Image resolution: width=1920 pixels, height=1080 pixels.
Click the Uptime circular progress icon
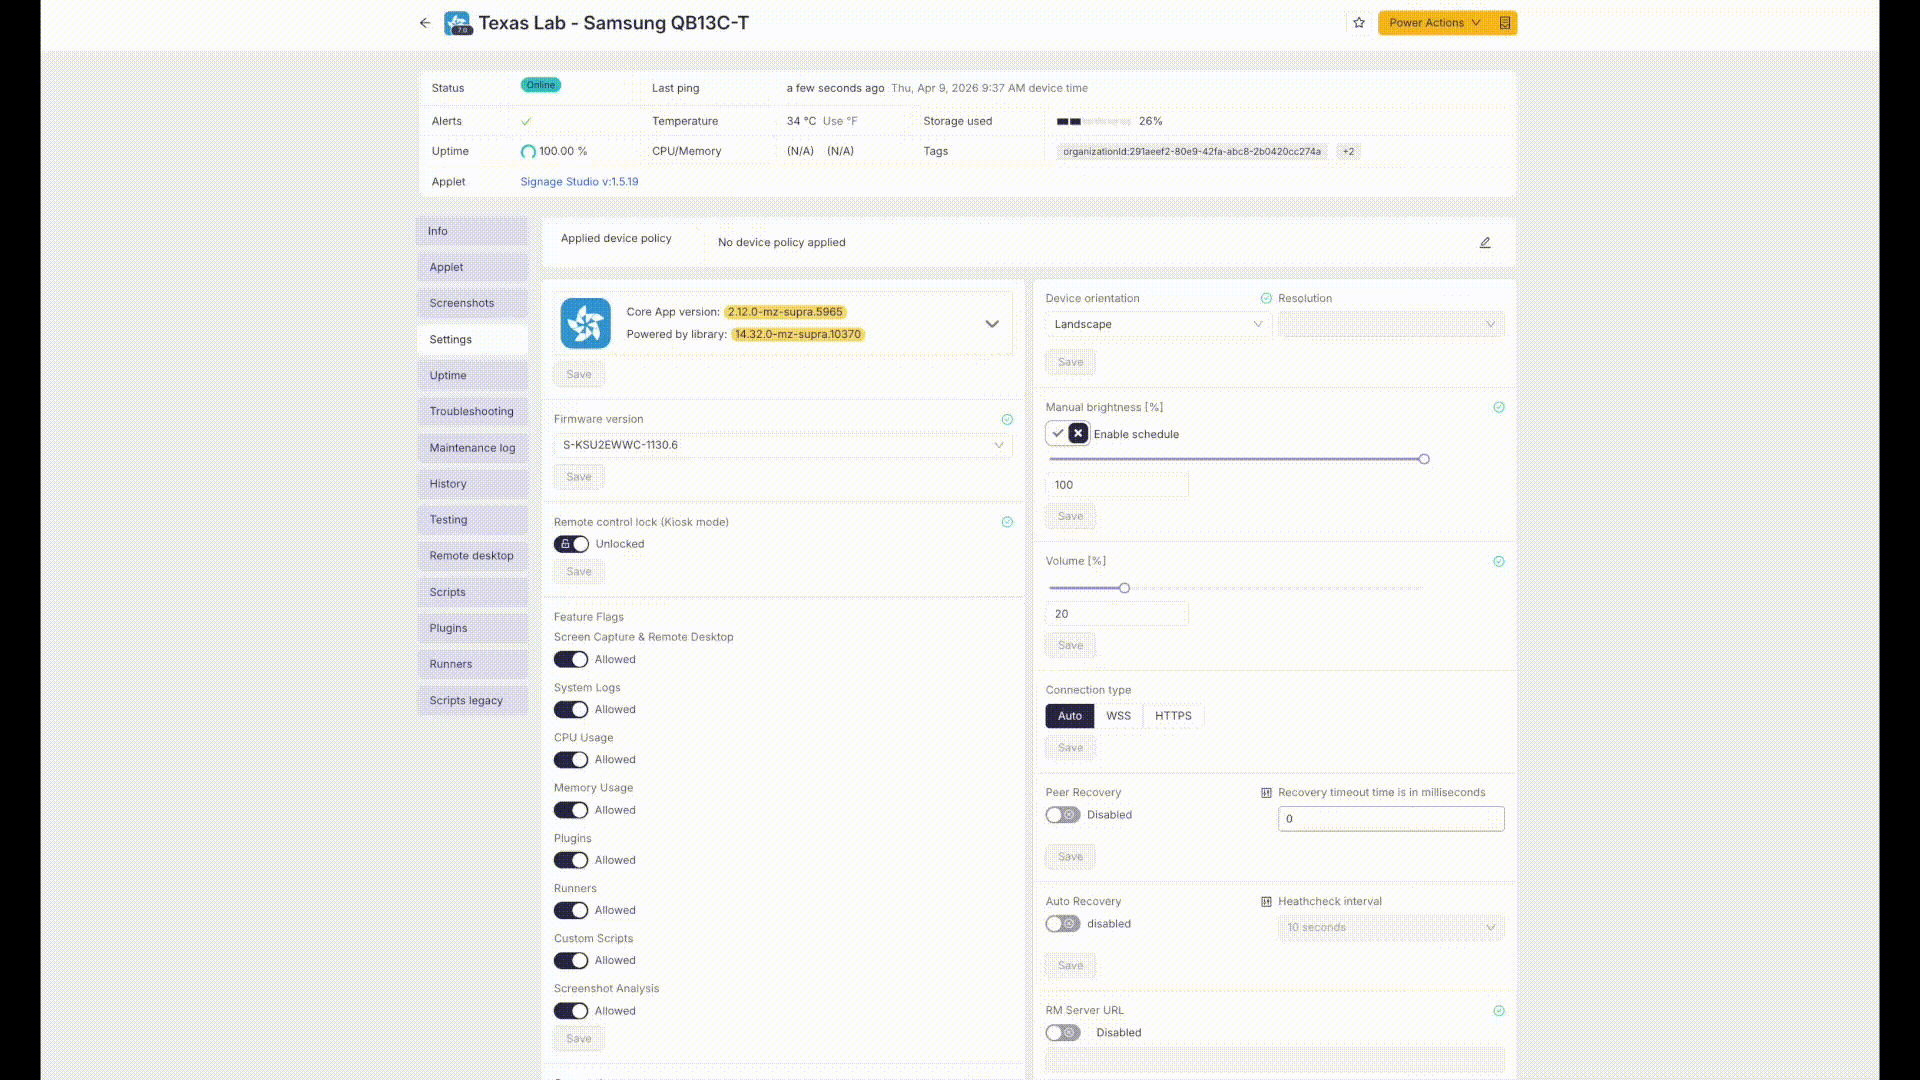coord(528,152)
